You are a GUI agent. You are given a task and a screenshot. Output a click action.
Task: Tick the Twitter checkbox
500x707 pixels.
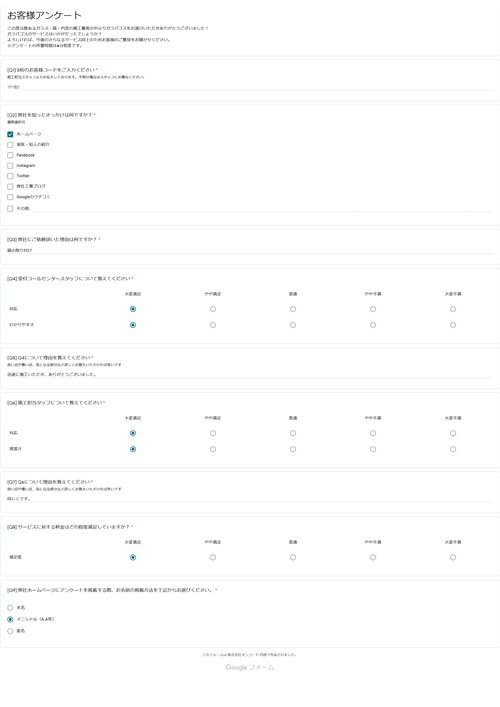pos(10,176)
